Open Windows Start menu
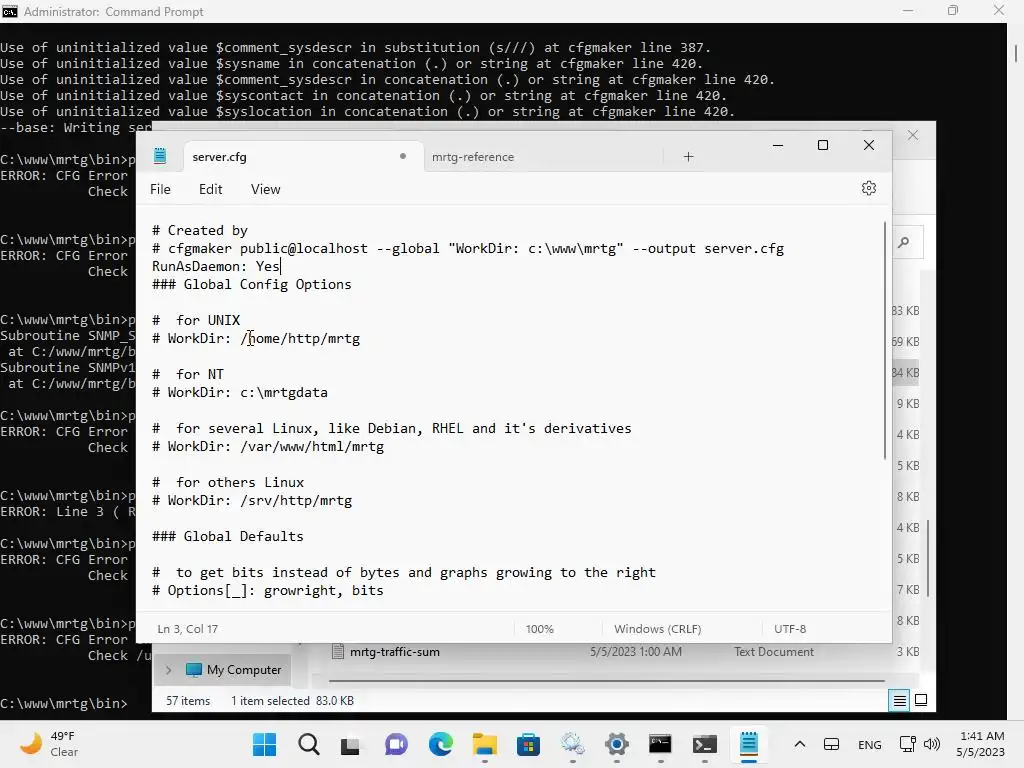1024x768 pixels. pyautogui.click(x=264, y=744)
